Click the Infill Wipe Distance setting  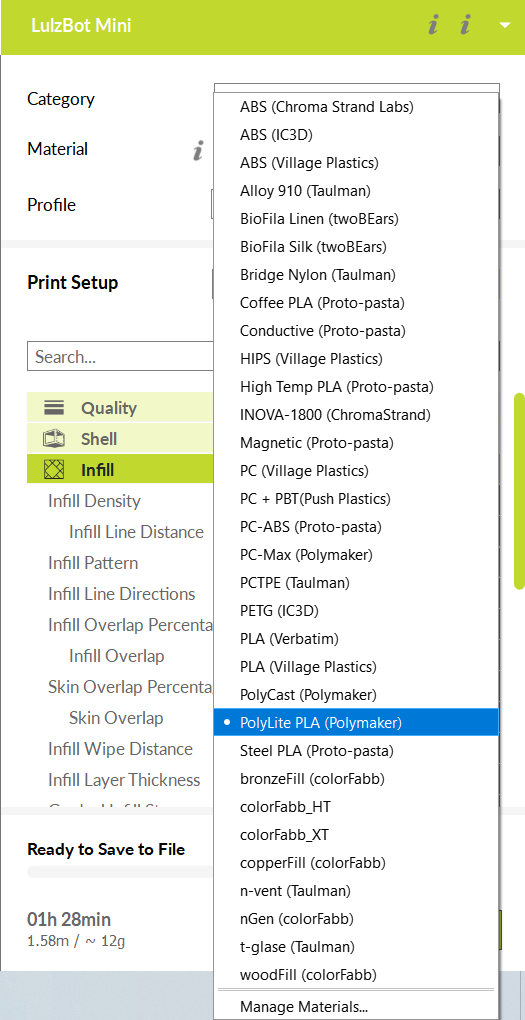click(120, 749)
